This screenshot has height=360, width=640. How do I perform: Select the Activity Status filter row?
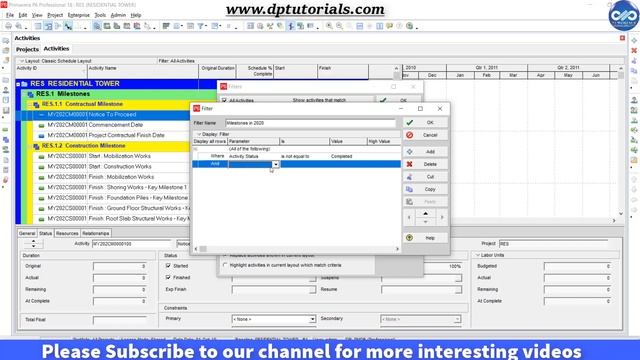pyautogui.click(x=296, y=156)
